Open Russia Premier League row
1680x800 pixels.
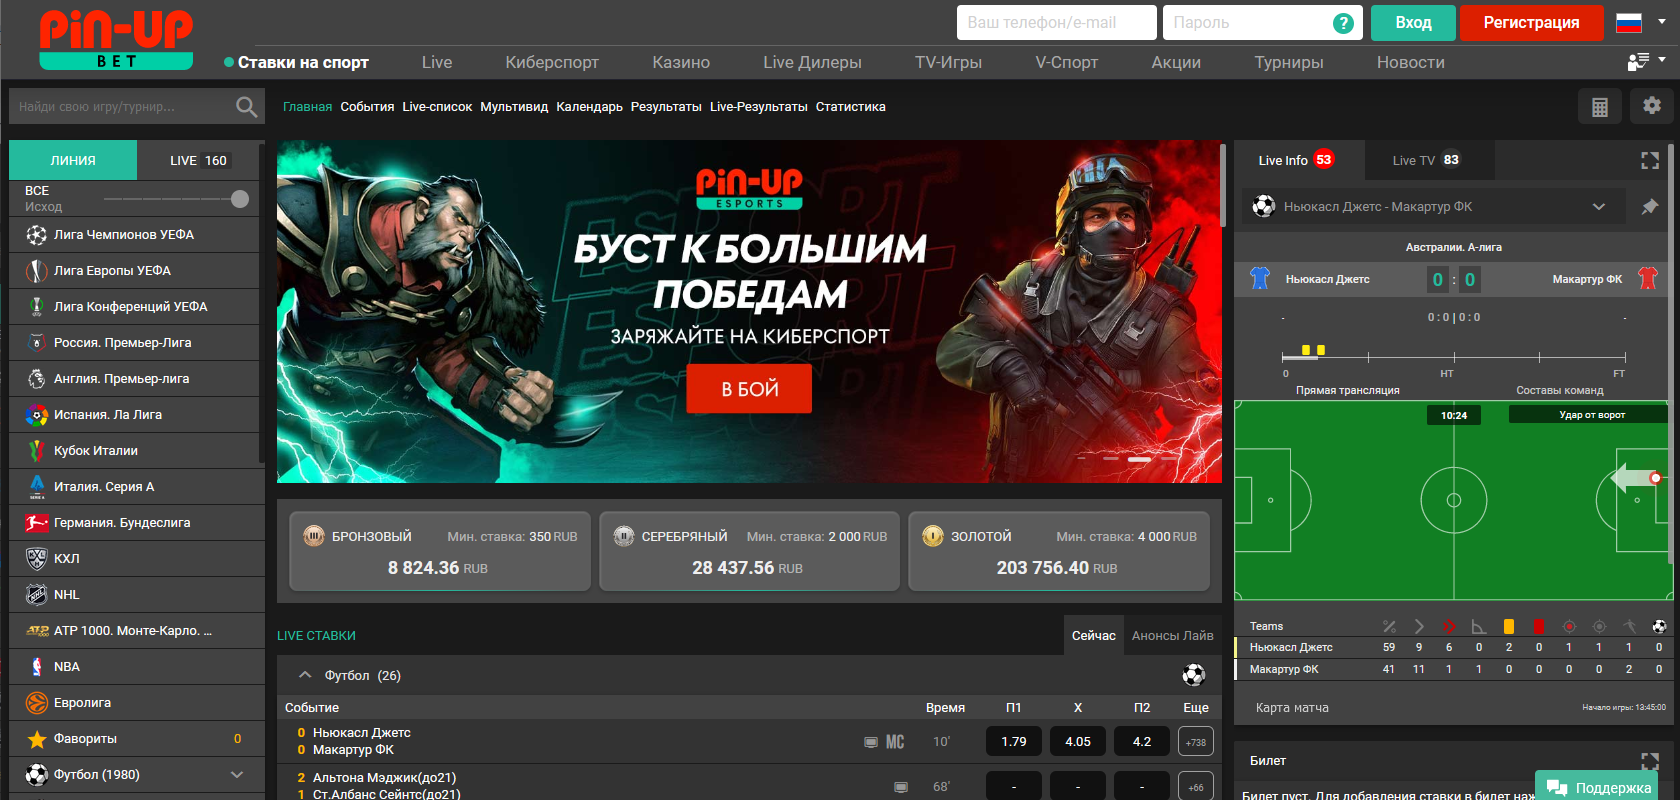tap(137, 343)
